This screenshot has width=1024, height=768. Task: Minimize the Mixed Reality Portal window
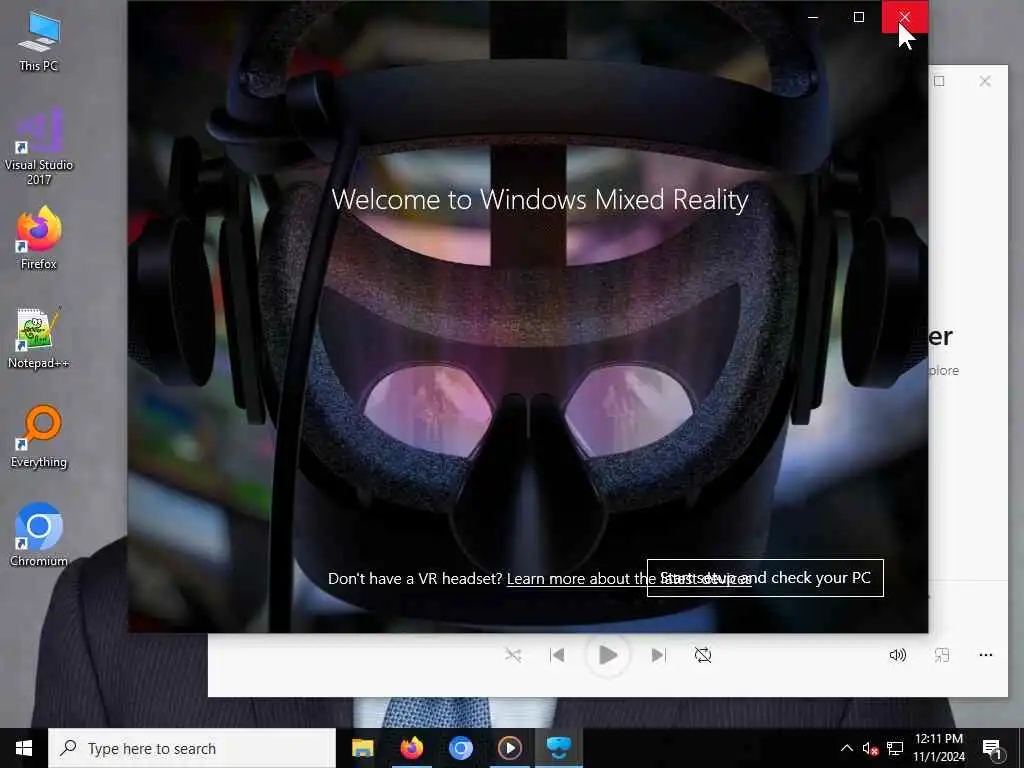pos(813,17)
